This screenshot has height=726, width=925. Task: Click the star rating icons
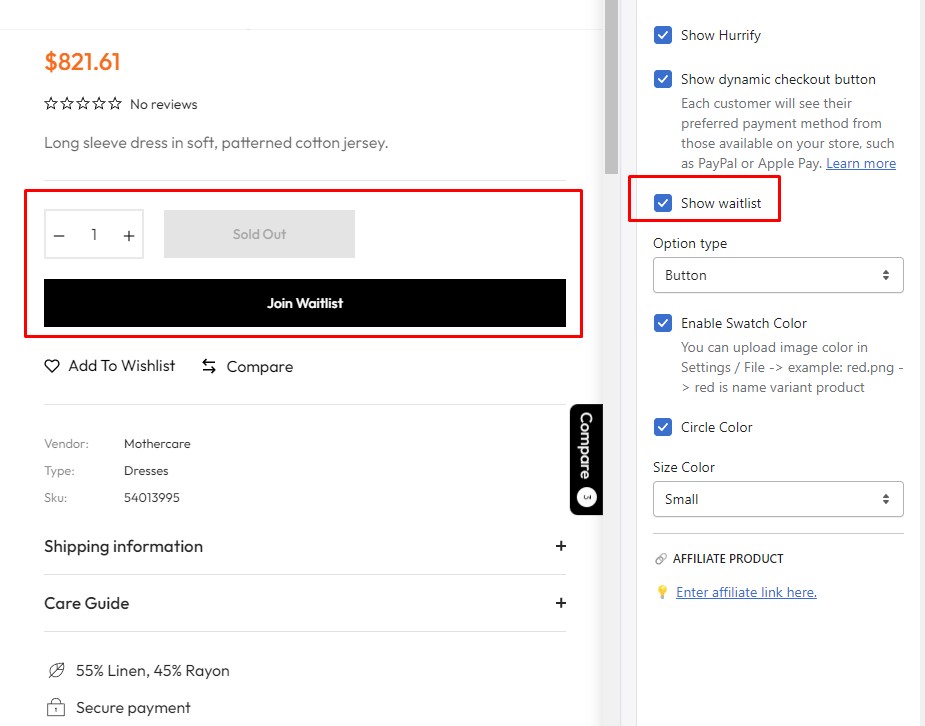click(x=83, y=104)
